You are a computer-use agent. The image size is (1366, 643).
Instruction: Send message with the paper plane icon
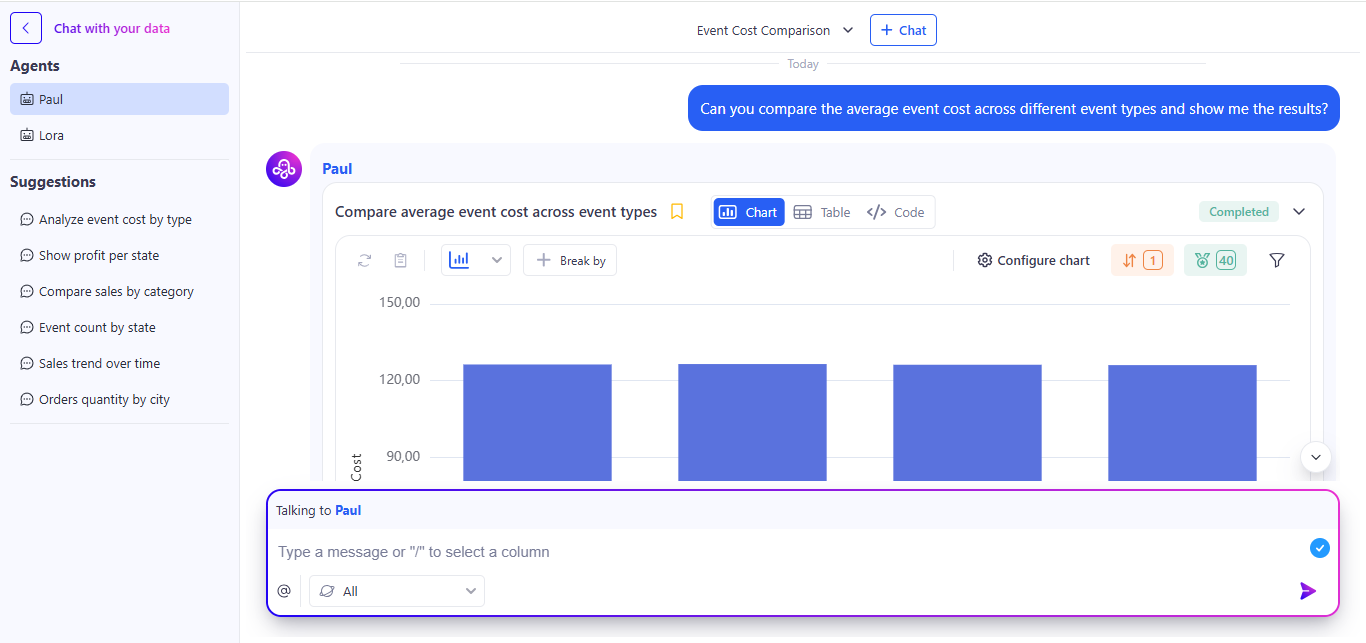click(1307, 591)
